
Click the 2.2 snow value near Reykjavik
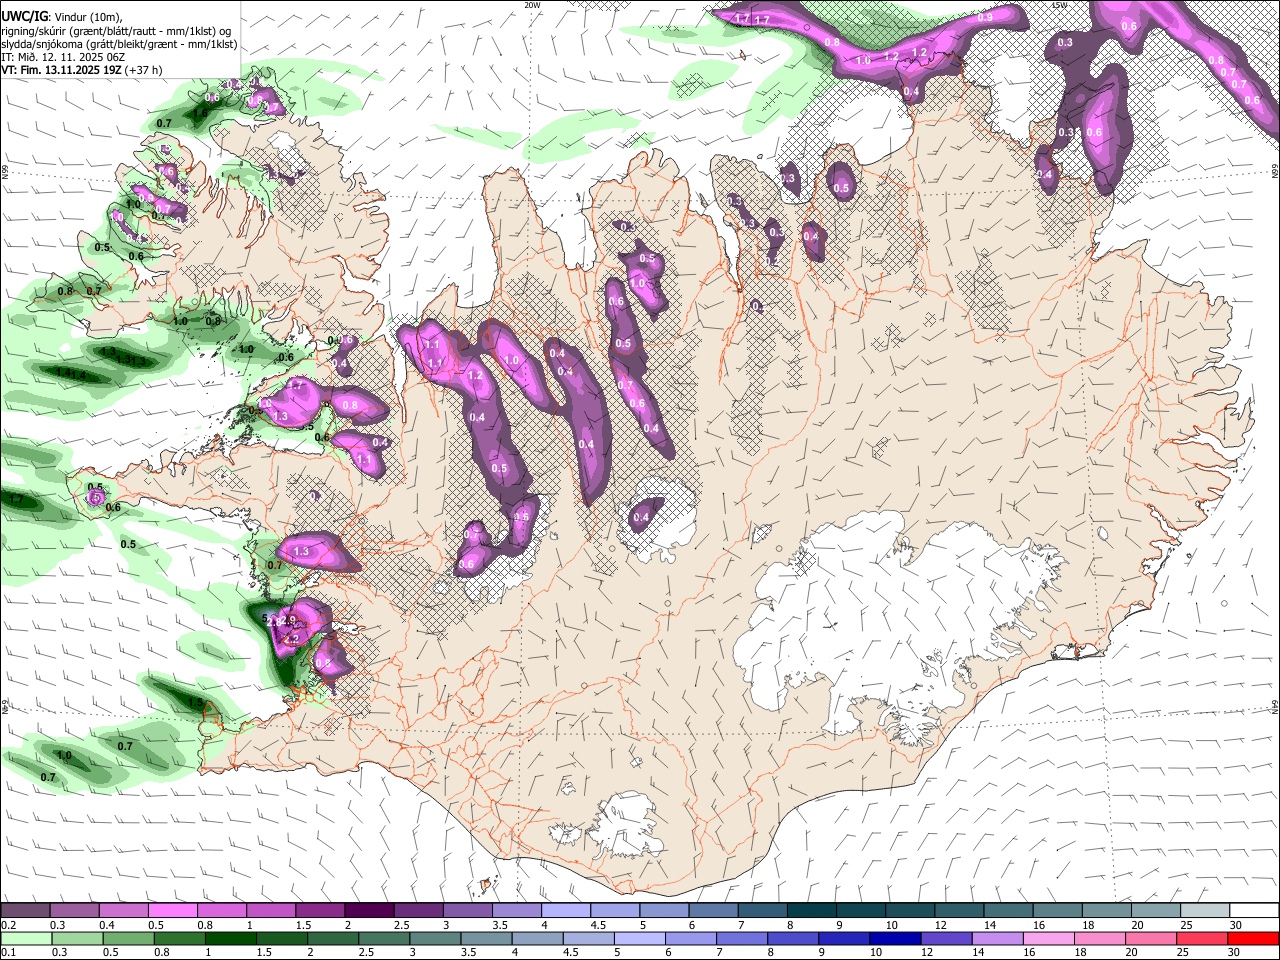tap(292, 637)
